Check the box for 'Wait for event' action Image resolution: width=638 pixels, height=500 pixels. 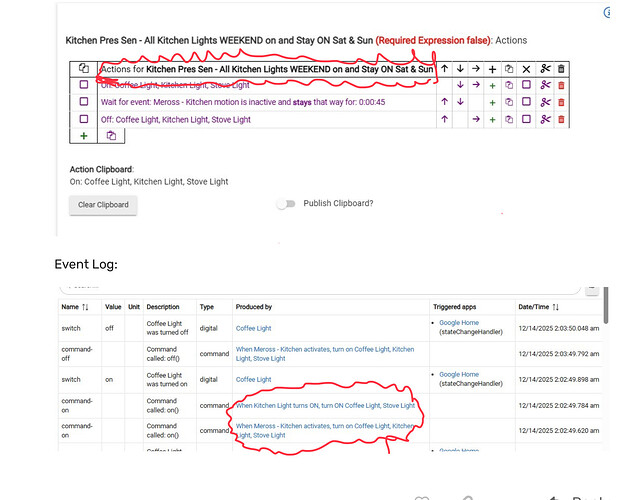(x=84, y=102)
